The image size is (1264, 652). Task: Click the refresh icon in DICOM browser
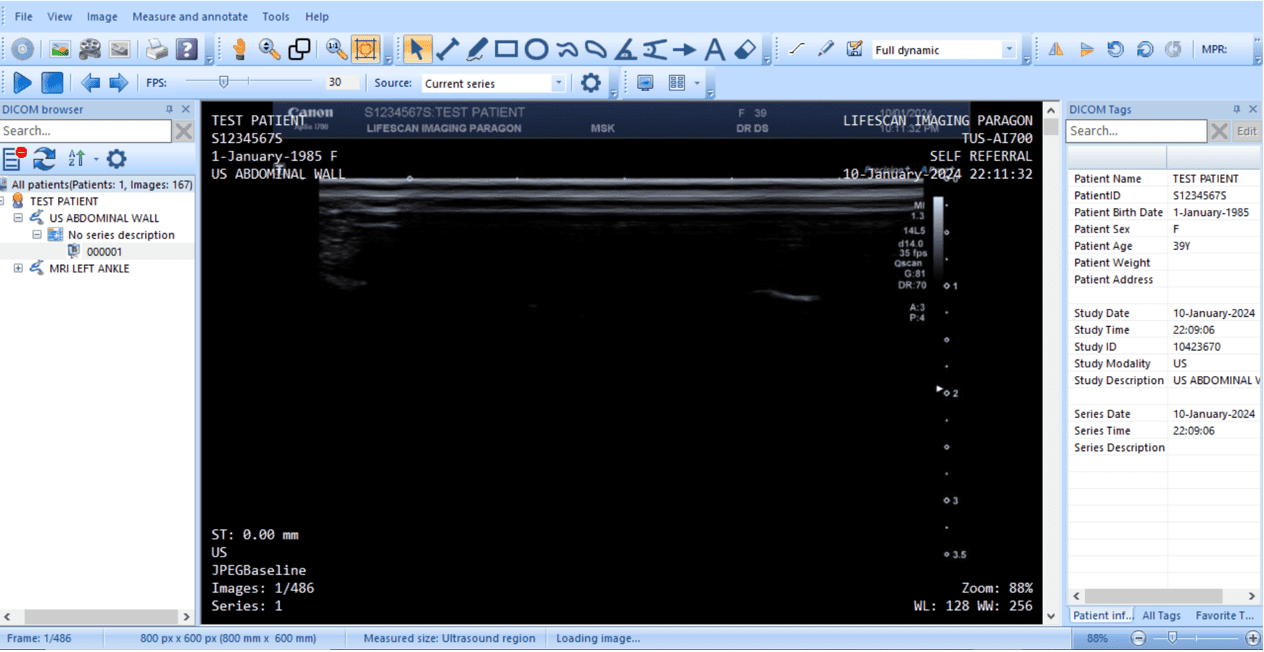coord(44,158)
